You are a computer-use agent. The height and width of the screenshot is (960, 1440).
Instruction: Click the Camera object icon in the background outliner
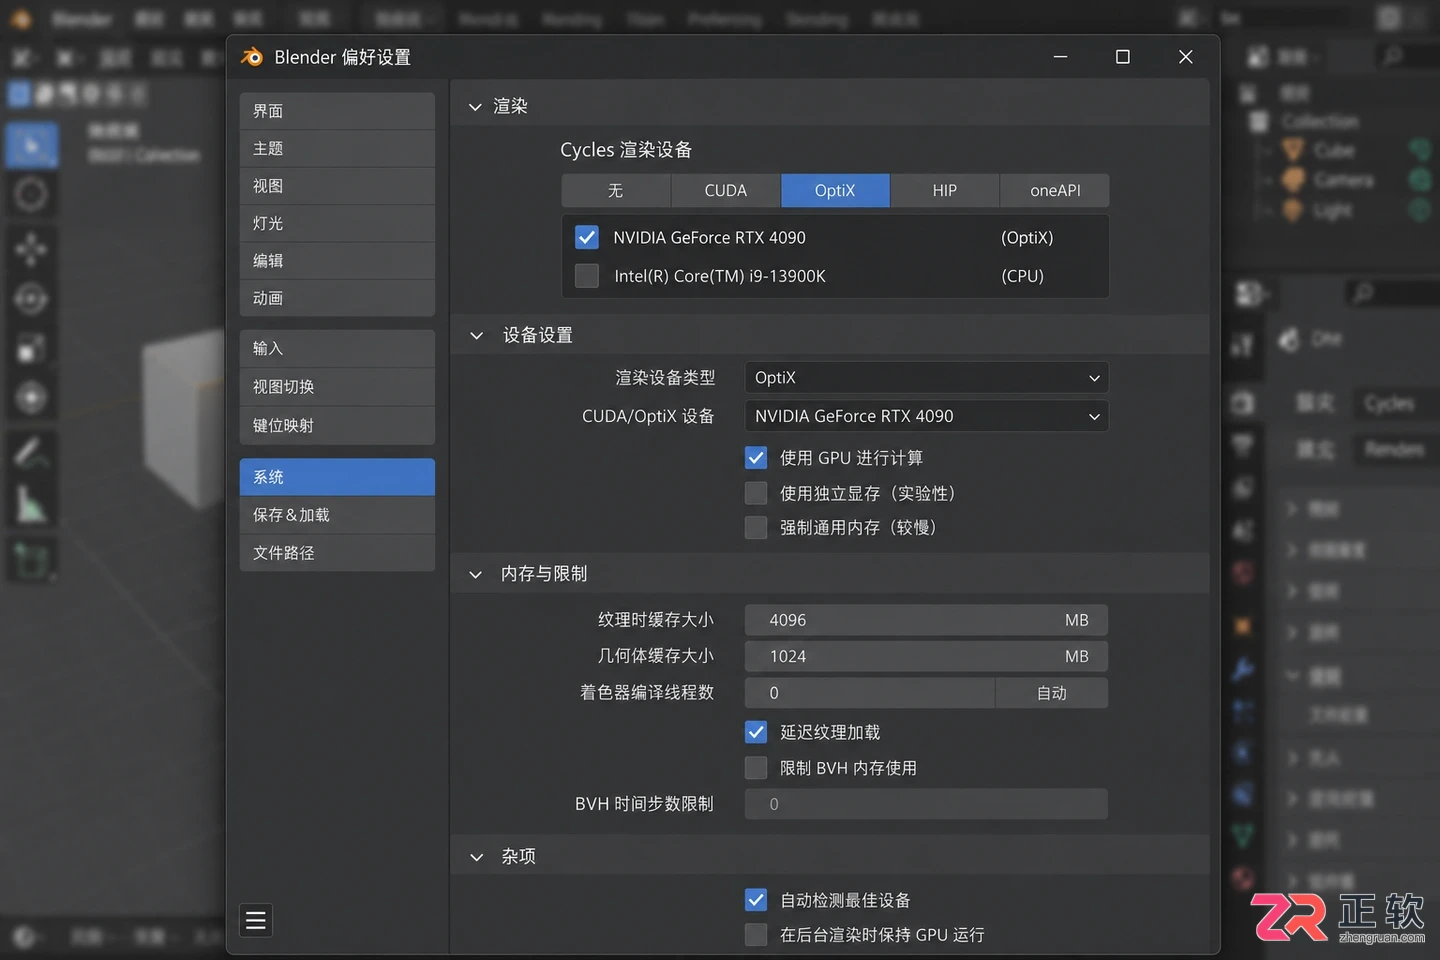click(x=1293, y=180)
